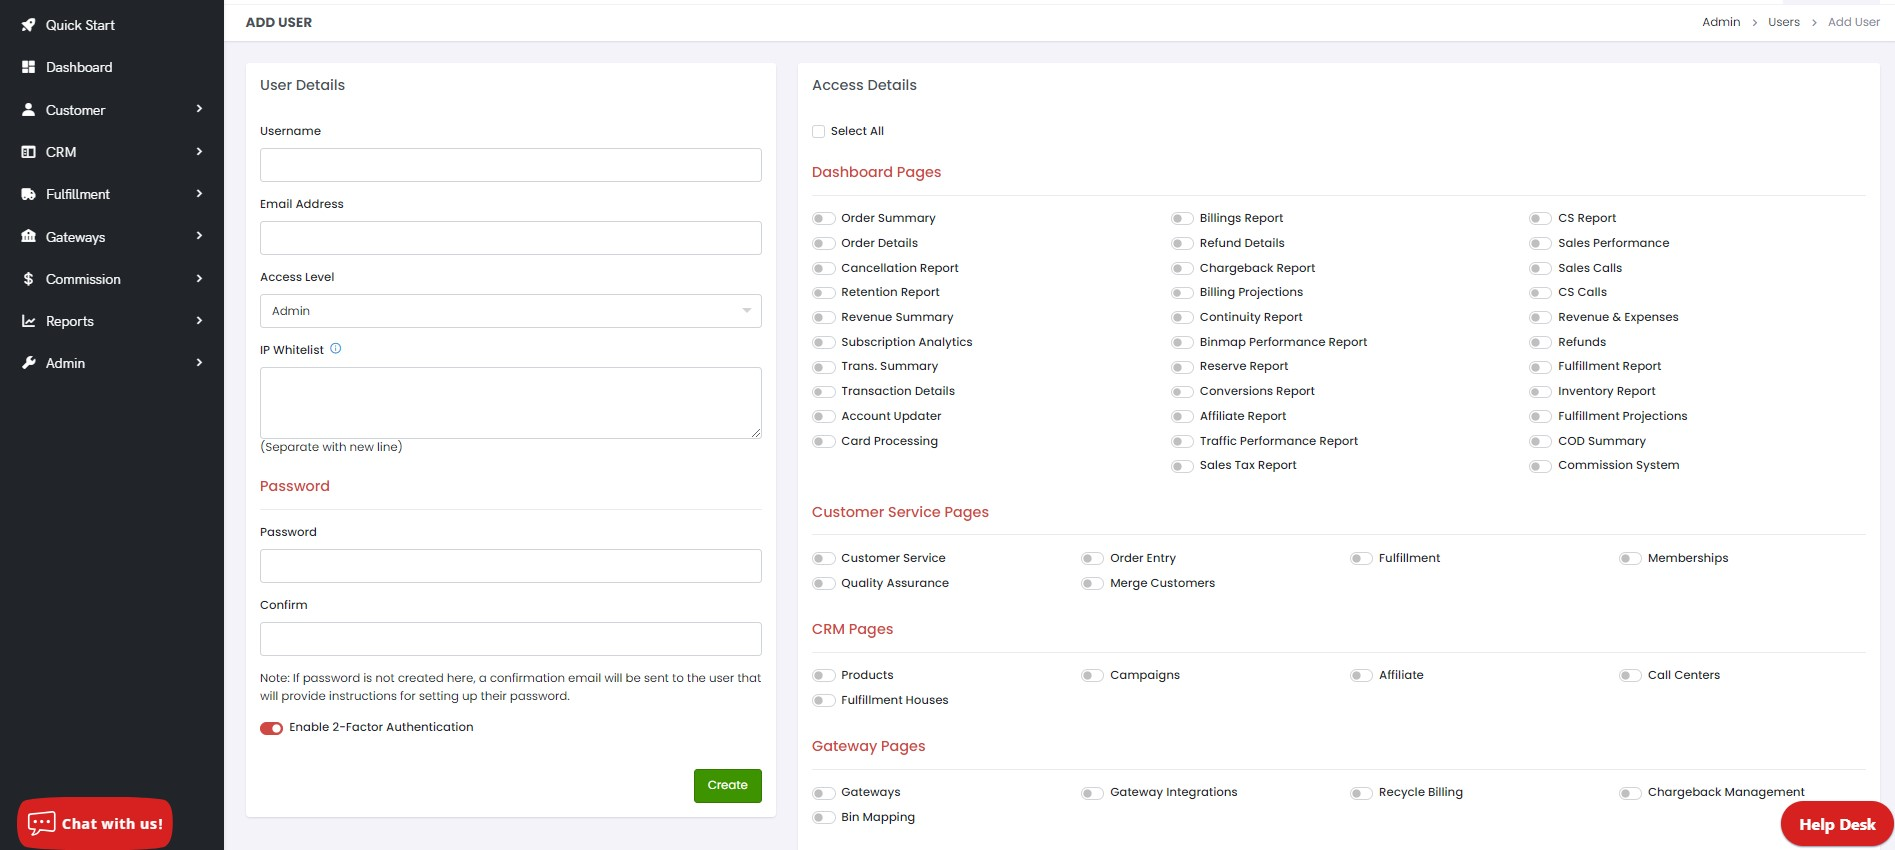Click into the Username input field
Image resolution: width=1895 pixels, height=850 pixels.
[x=510, y=165]
